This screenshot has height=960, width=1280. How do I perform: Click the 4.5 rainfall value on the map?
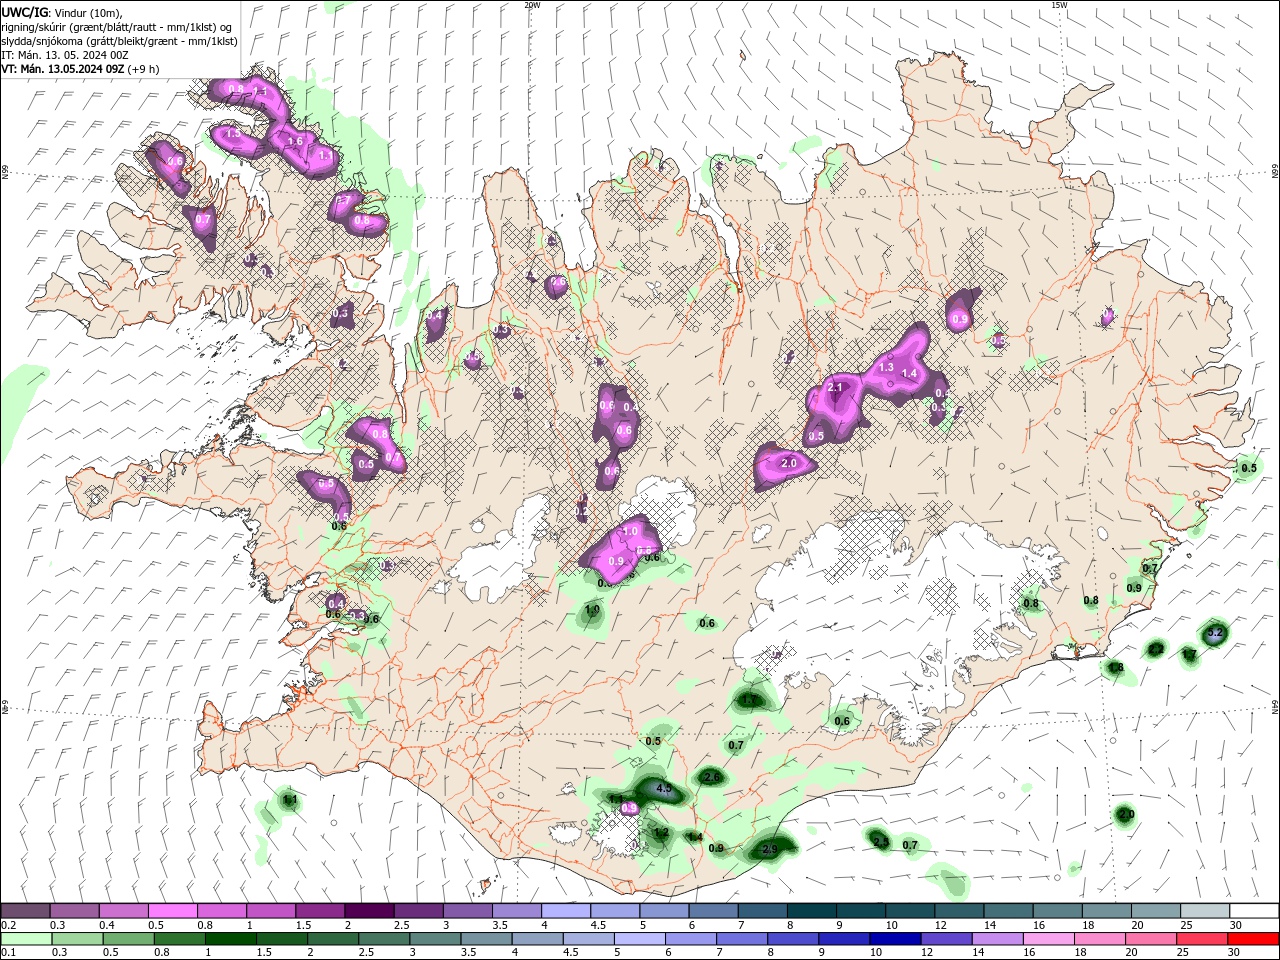pyautogui.click(x=663, y=788)
